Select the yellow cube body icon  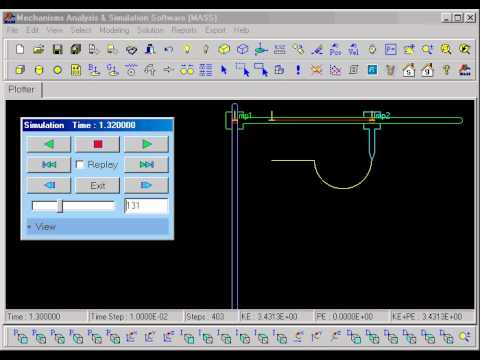click(20, 70)
